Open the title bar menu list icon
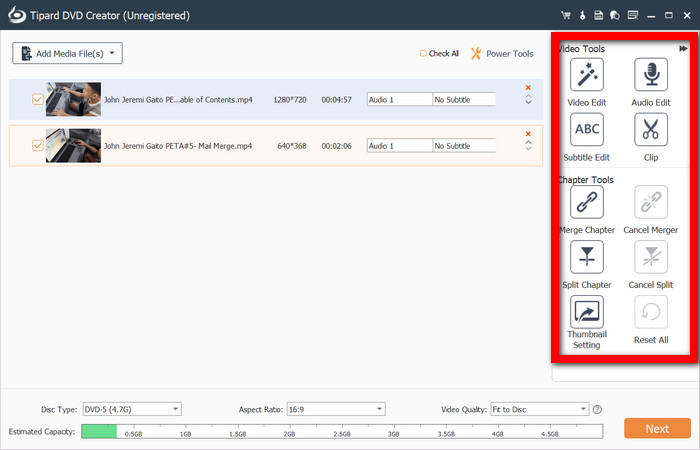 [x=633, y=15]
